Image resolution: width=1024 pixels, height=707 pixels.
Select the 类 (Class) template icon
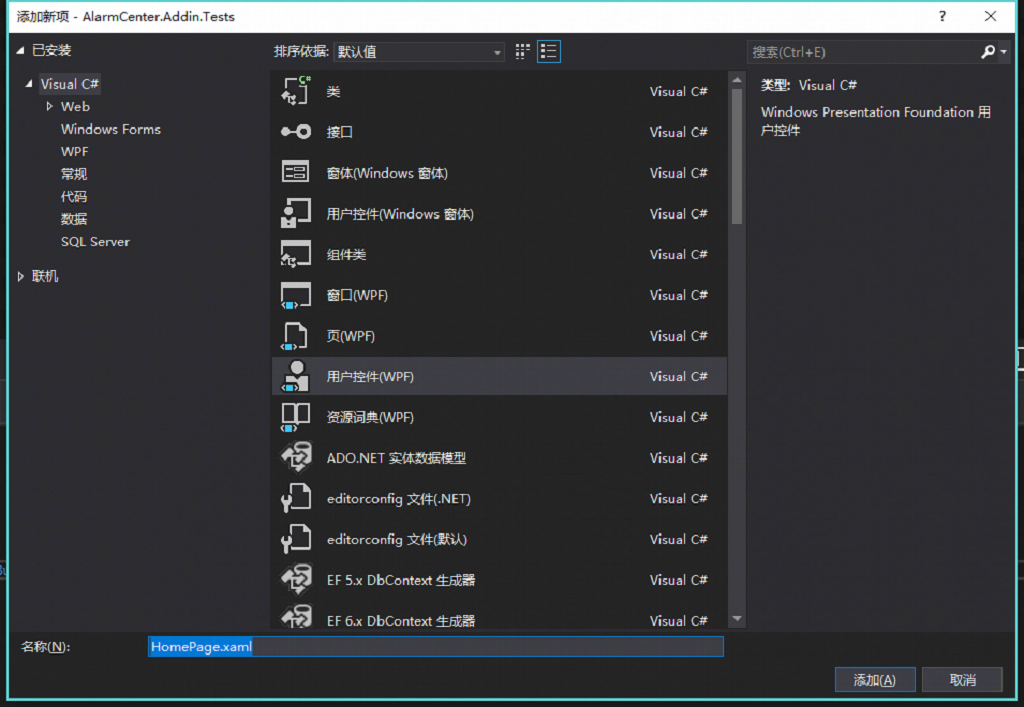tap(295, 91)
